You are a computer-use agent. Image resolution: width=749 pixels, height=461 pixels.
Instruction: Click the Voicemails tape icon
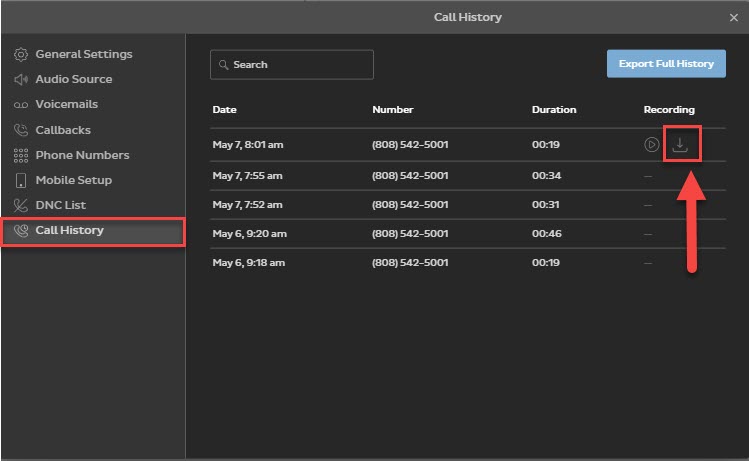point(20,105)
